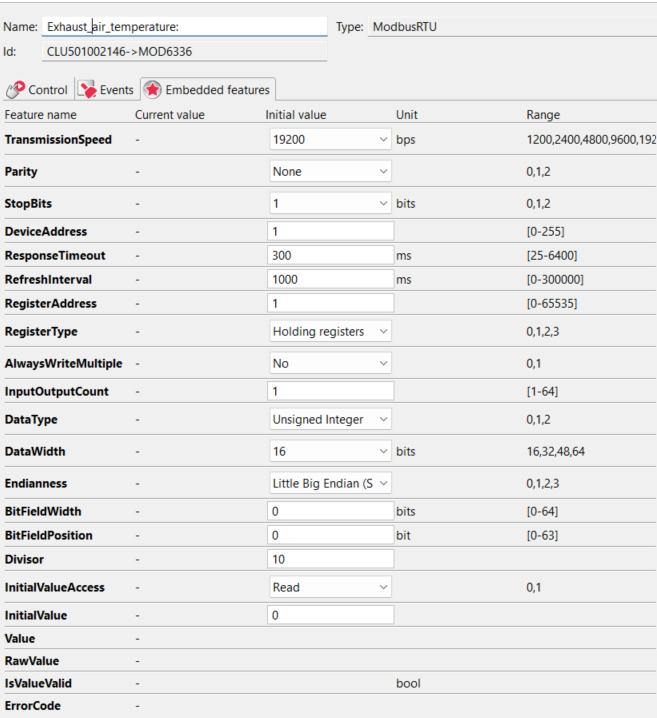Click the Current value column header
This screenshot has width=657, height=718.
point(169,114)
